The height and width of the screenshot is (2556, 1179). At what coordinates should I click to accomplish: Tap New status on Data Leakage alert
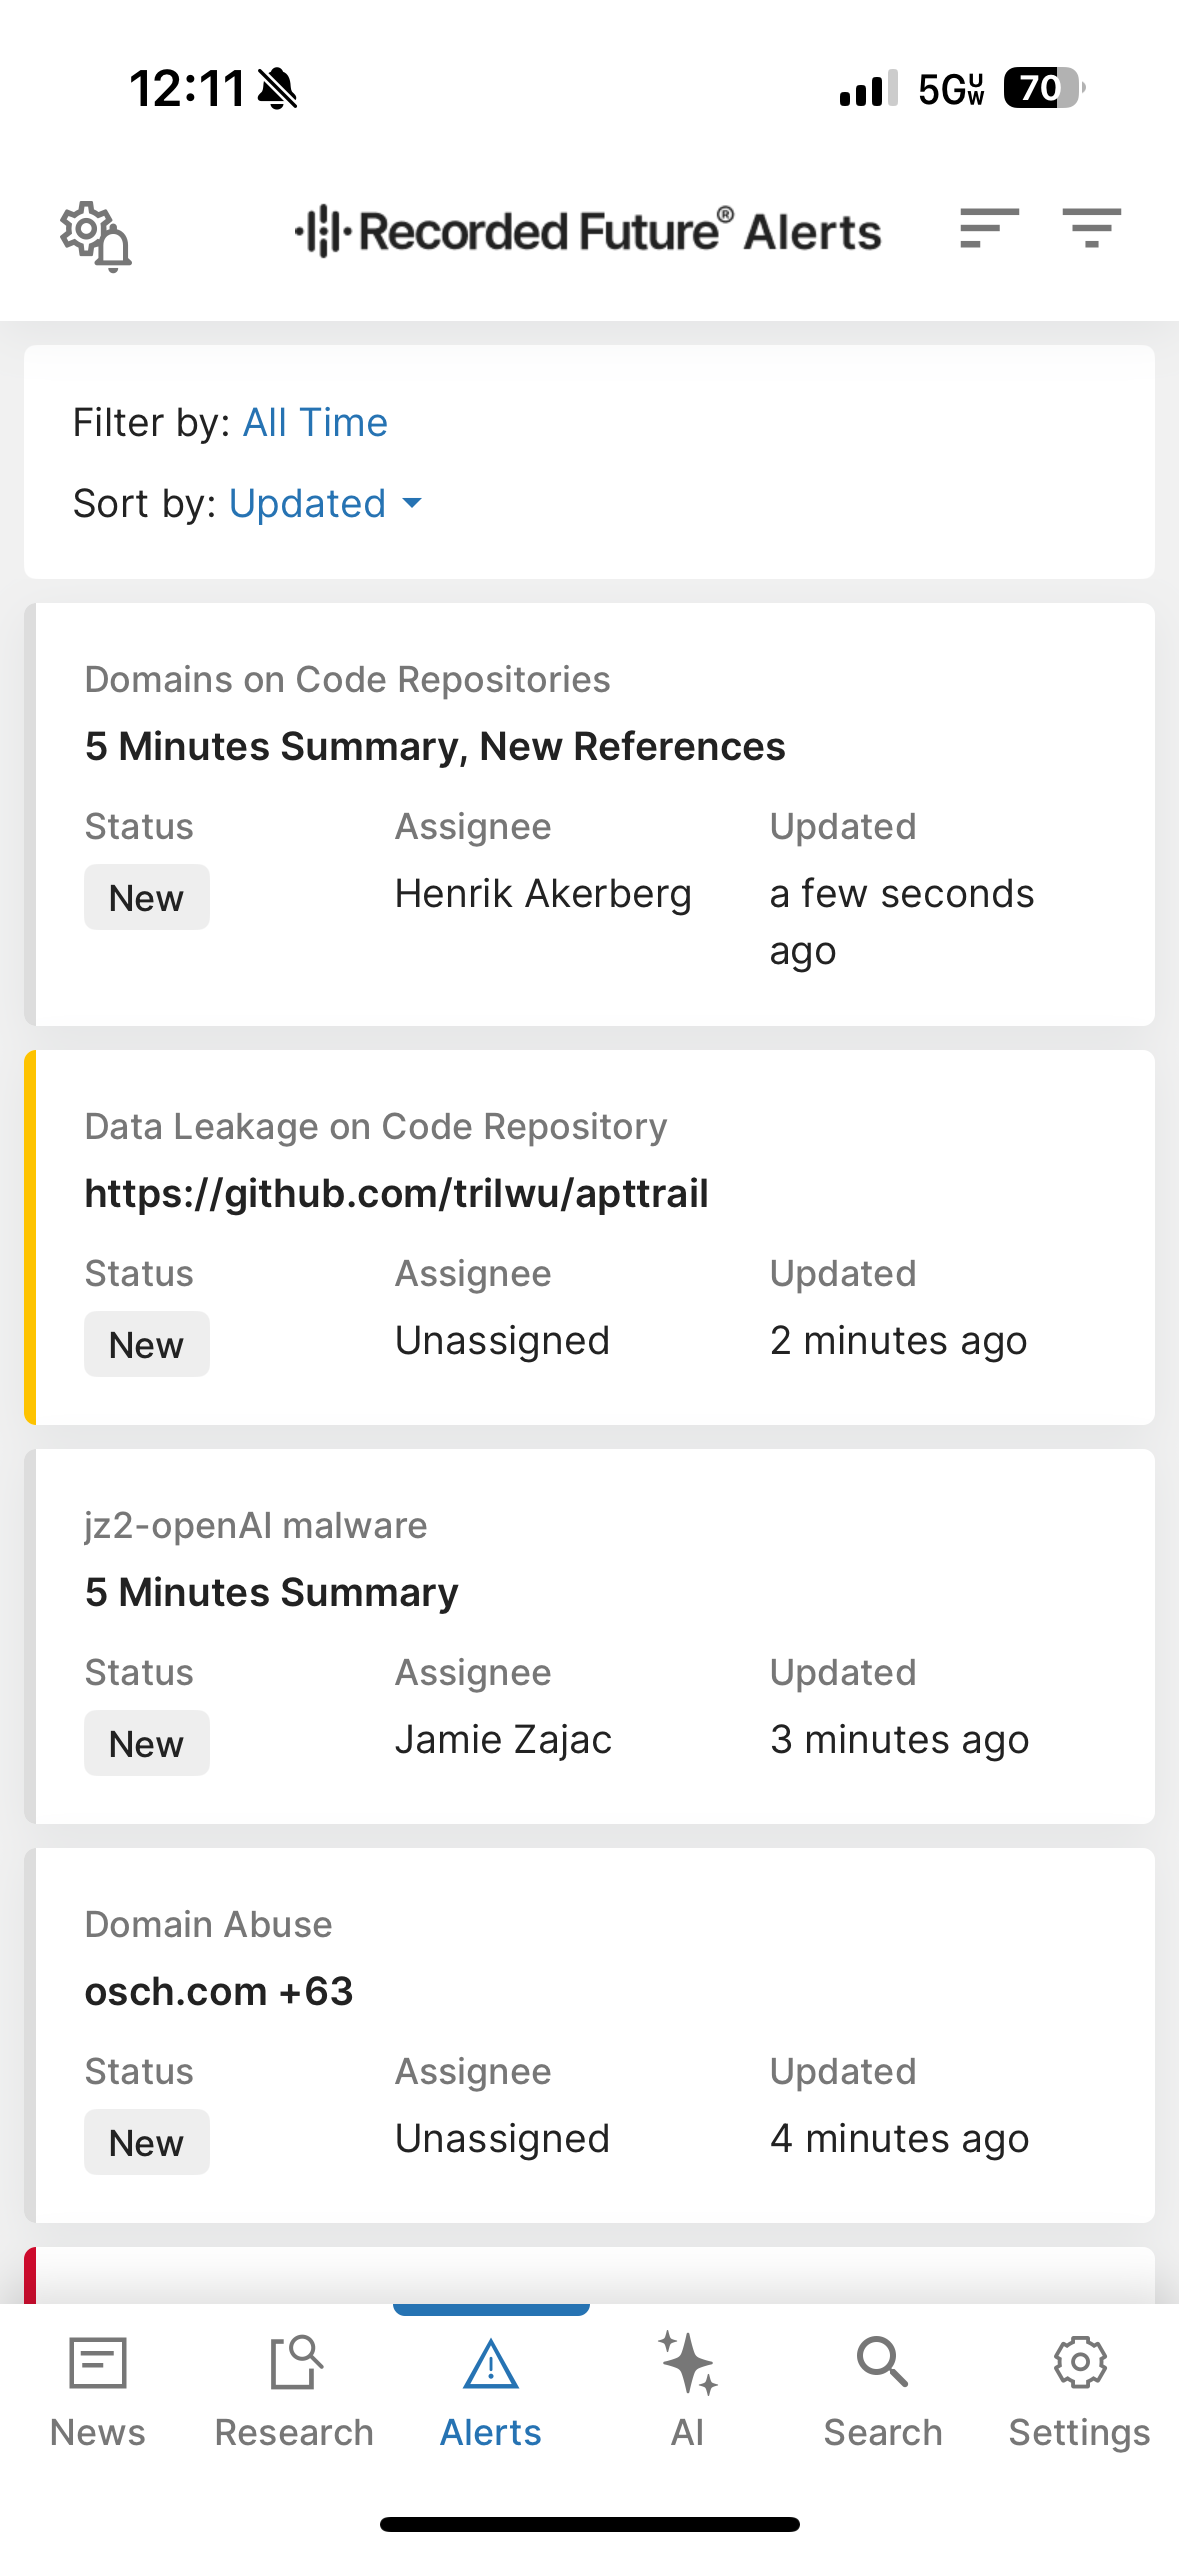146,1345
